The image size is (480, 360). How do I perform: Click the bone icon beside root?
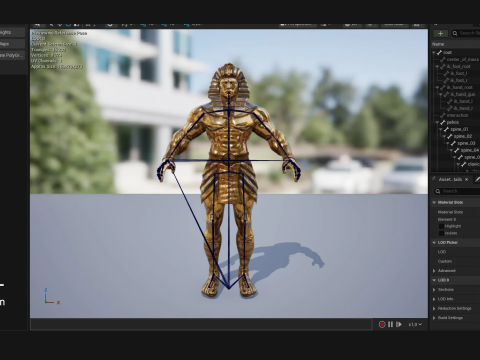pos(439,52)
